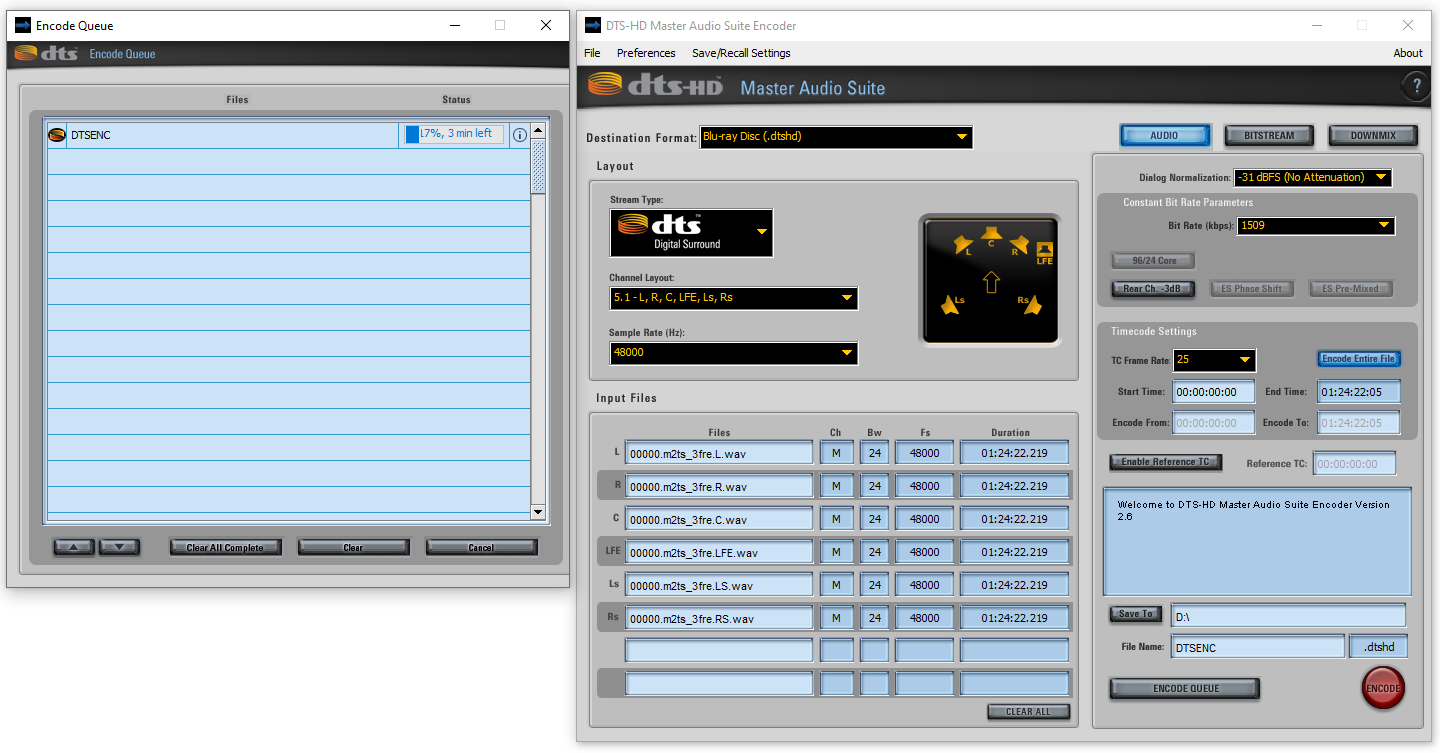The image size is (1440, 753).
Task: Click the LFE file 00000.m2ts_3fre.LFE.wav
Action: [x=719, y=552]
